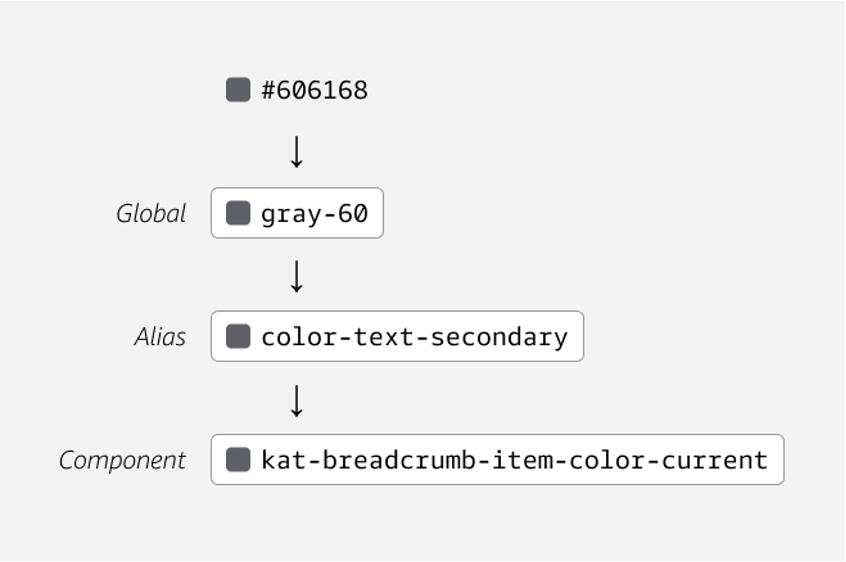Click the gray-60 token box border area

point(297,213)
